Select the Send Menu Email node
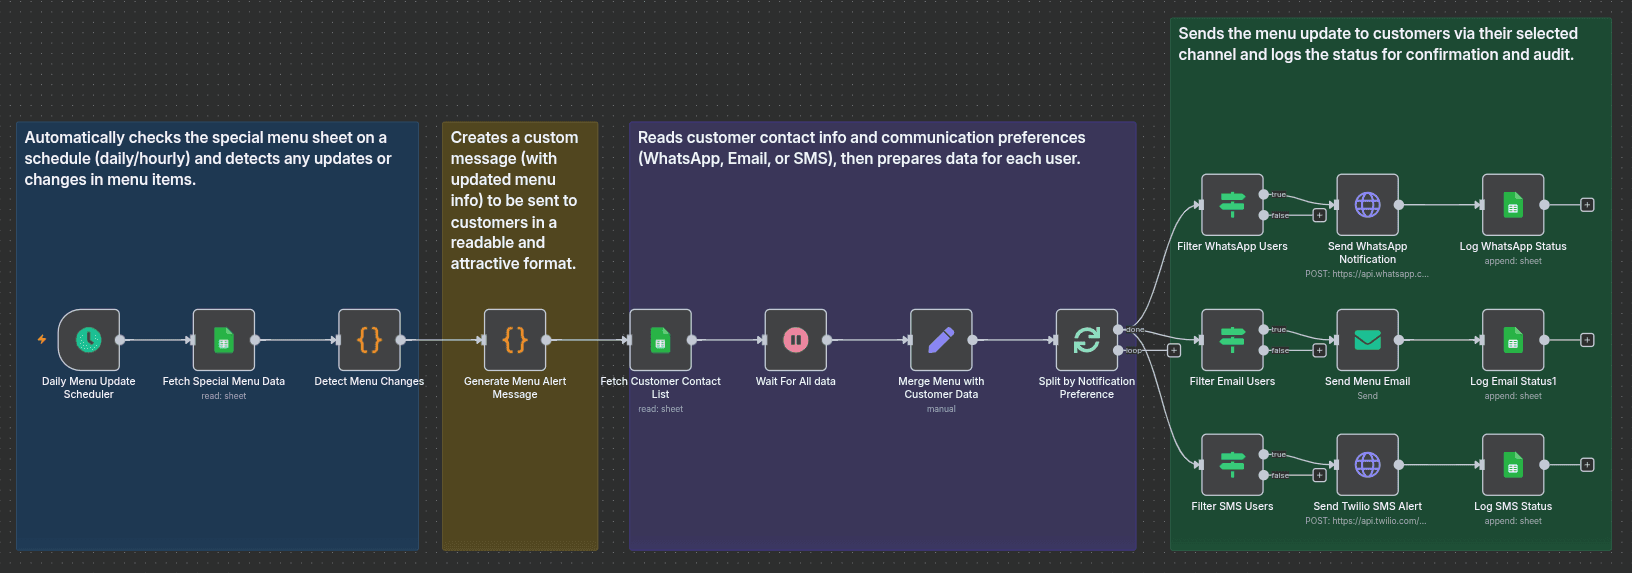This screenshot has height=573, width=1632. click(1367, 340)
